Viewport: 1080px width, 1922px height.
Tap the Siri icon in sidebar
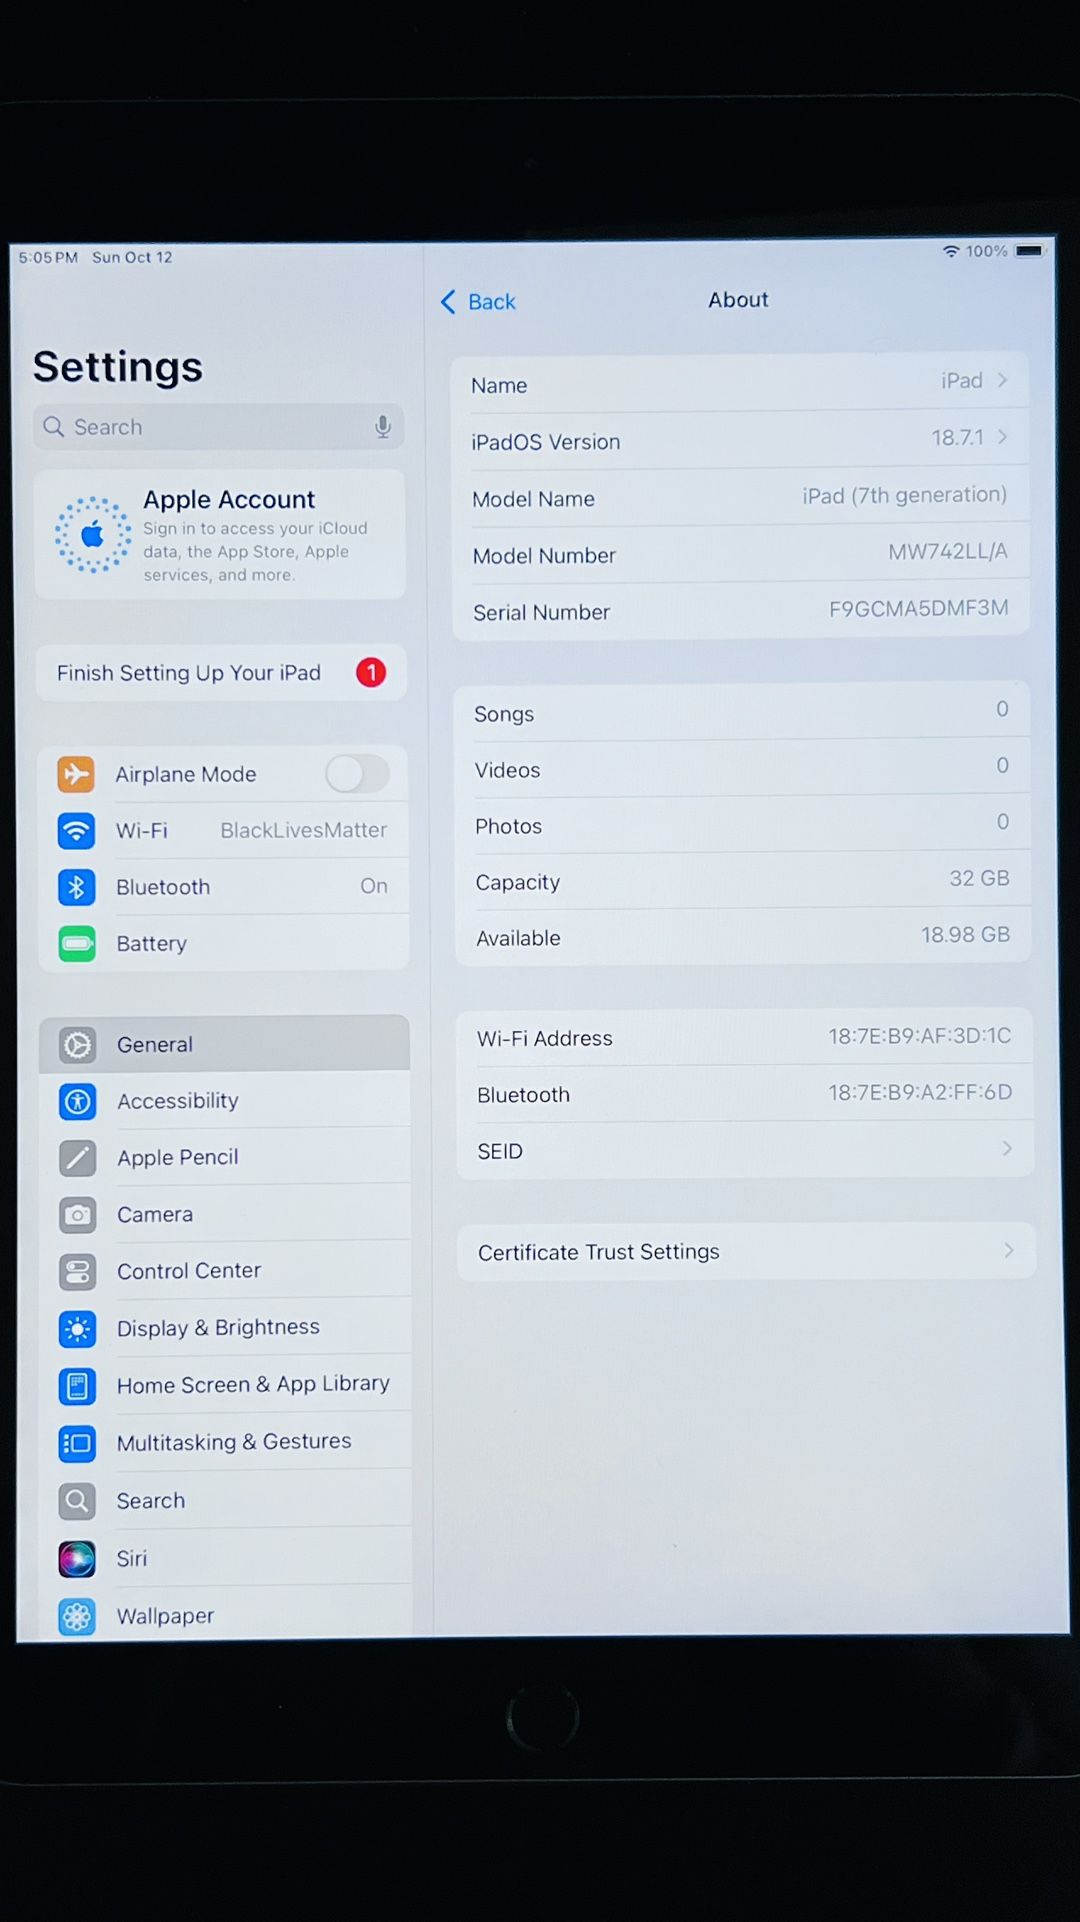pos(77,1558)
